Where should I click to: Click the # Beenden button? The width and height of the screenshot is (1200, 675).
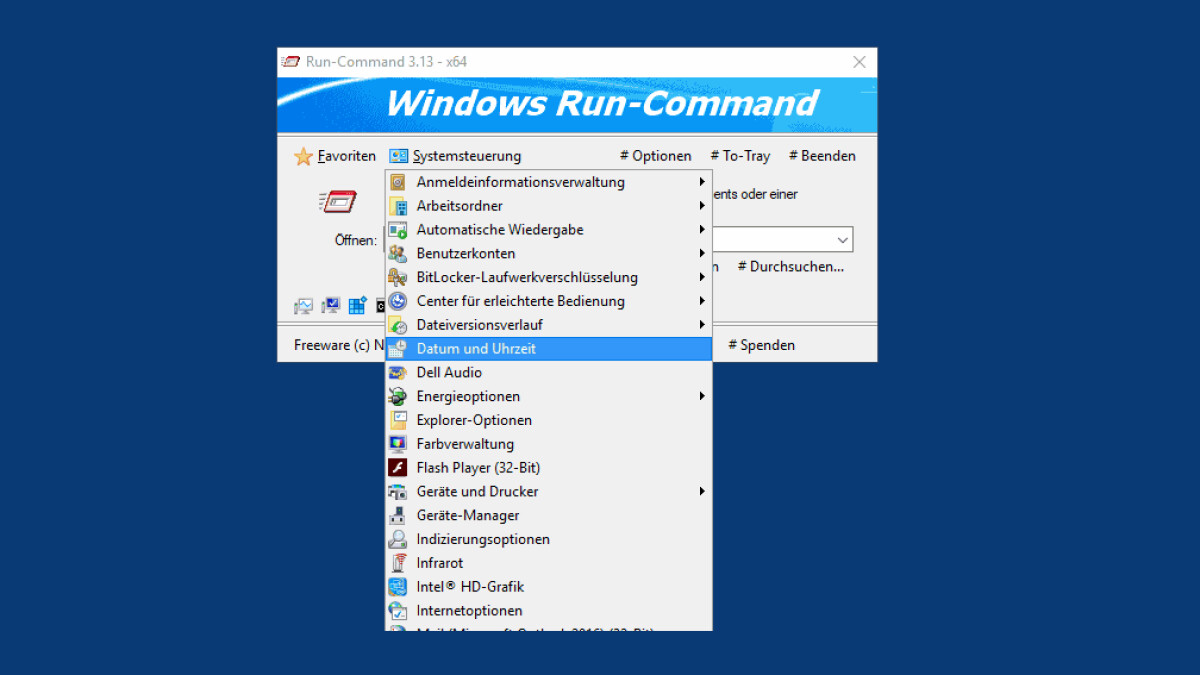tap(822, 156)
